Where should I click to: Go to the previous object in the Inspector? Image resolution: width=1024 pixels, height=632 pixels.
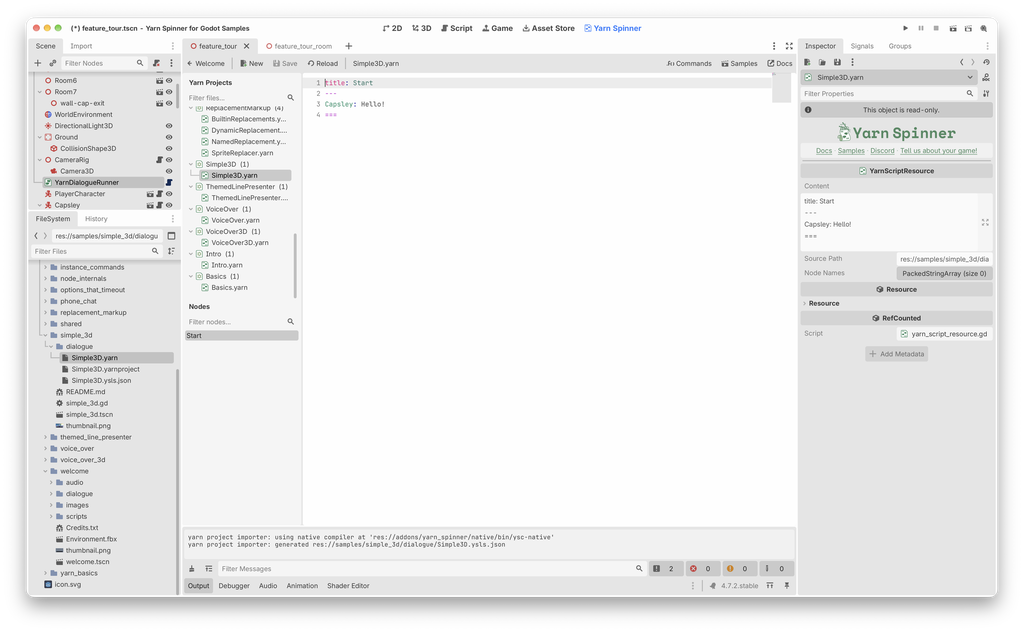point(961,62)
